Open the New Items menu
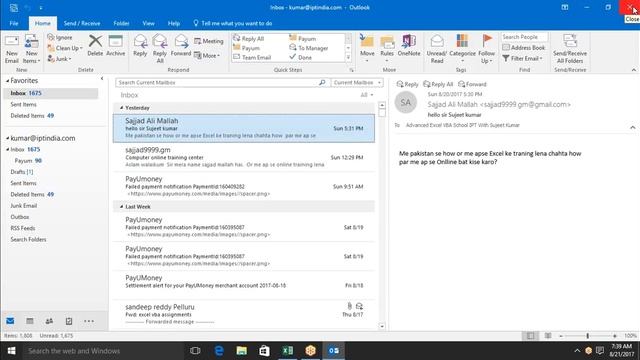This screenshot has height=360, width=640. tap(31, 49)
